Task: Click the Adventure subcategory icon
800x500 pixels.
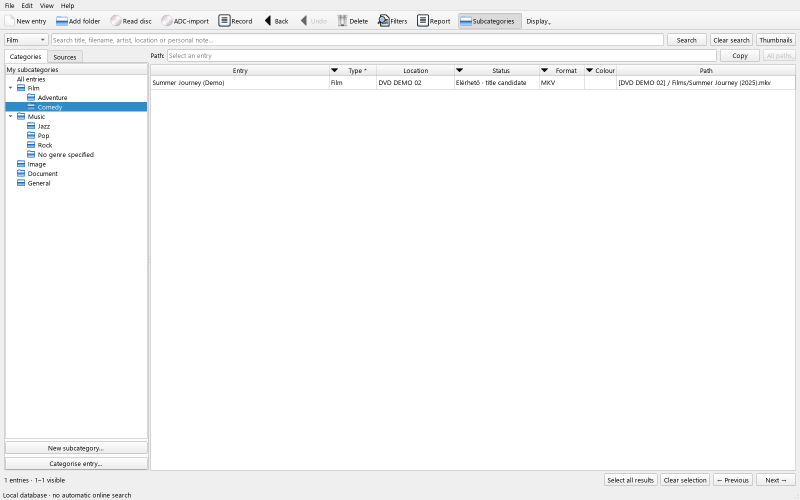Action: coord(31,97)
